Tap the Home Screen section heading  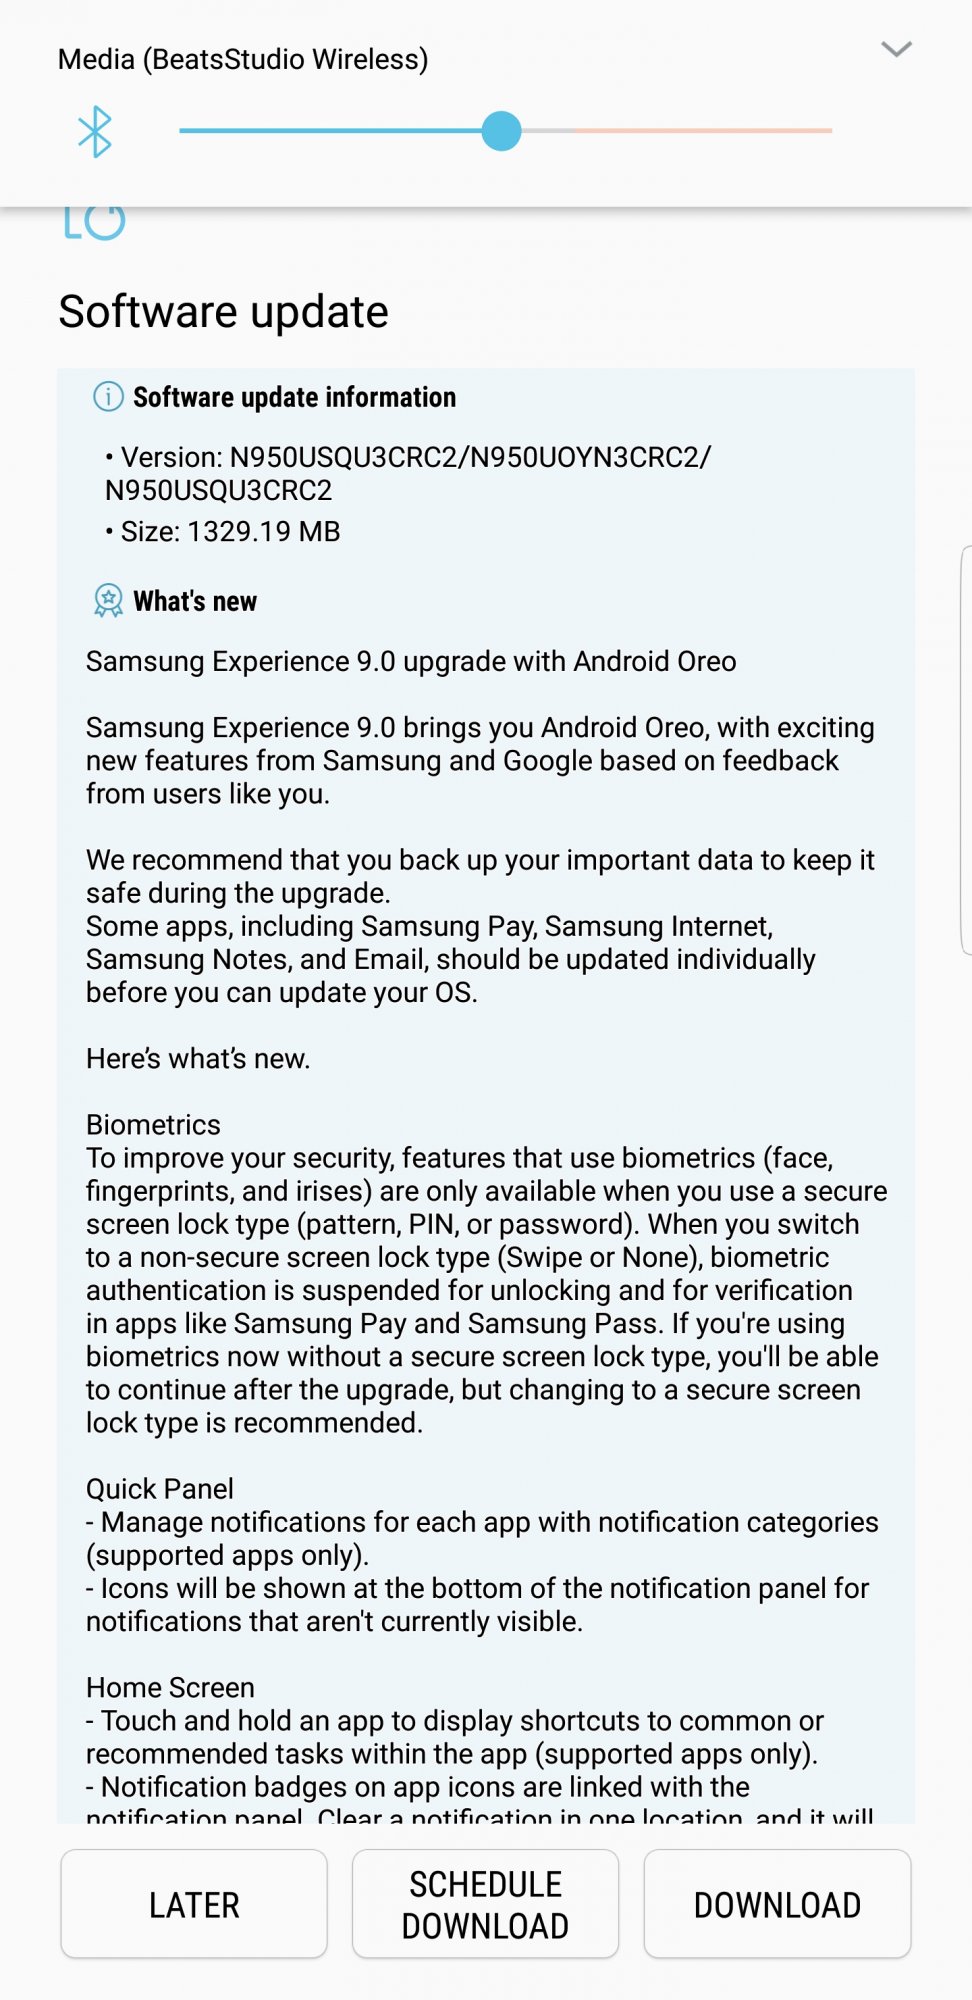[170, 1688]
